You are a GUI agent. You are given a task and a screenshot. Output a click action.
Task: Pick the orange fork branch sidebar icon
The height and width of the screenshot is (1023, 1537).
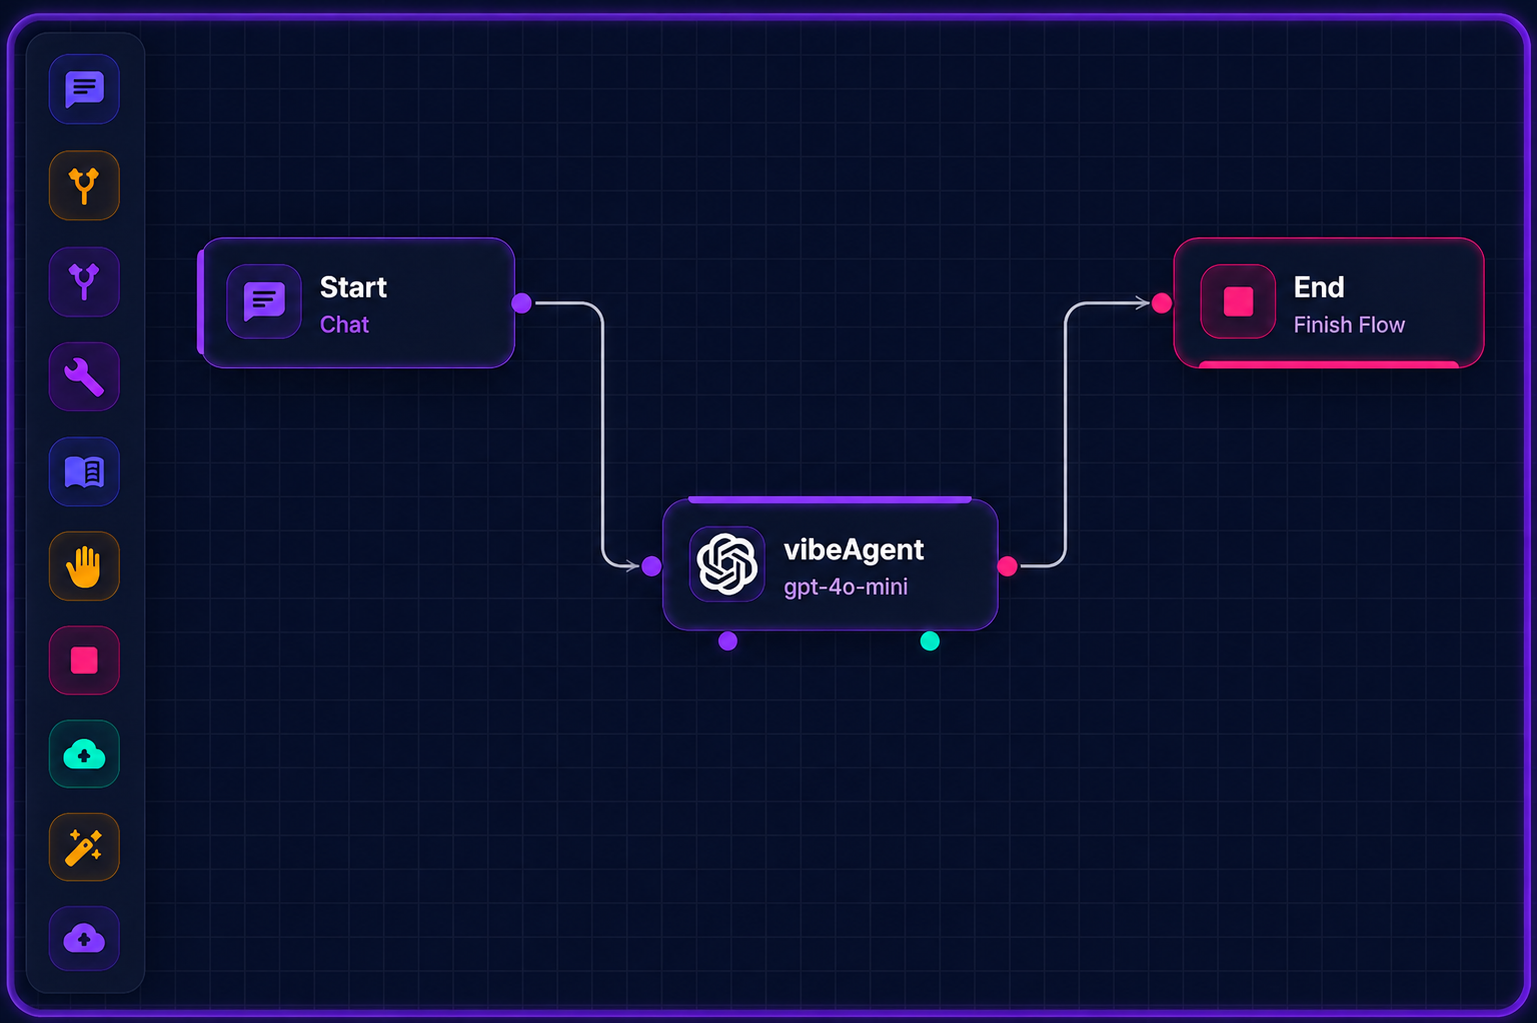pyautogui.click(x=84, y=185)
